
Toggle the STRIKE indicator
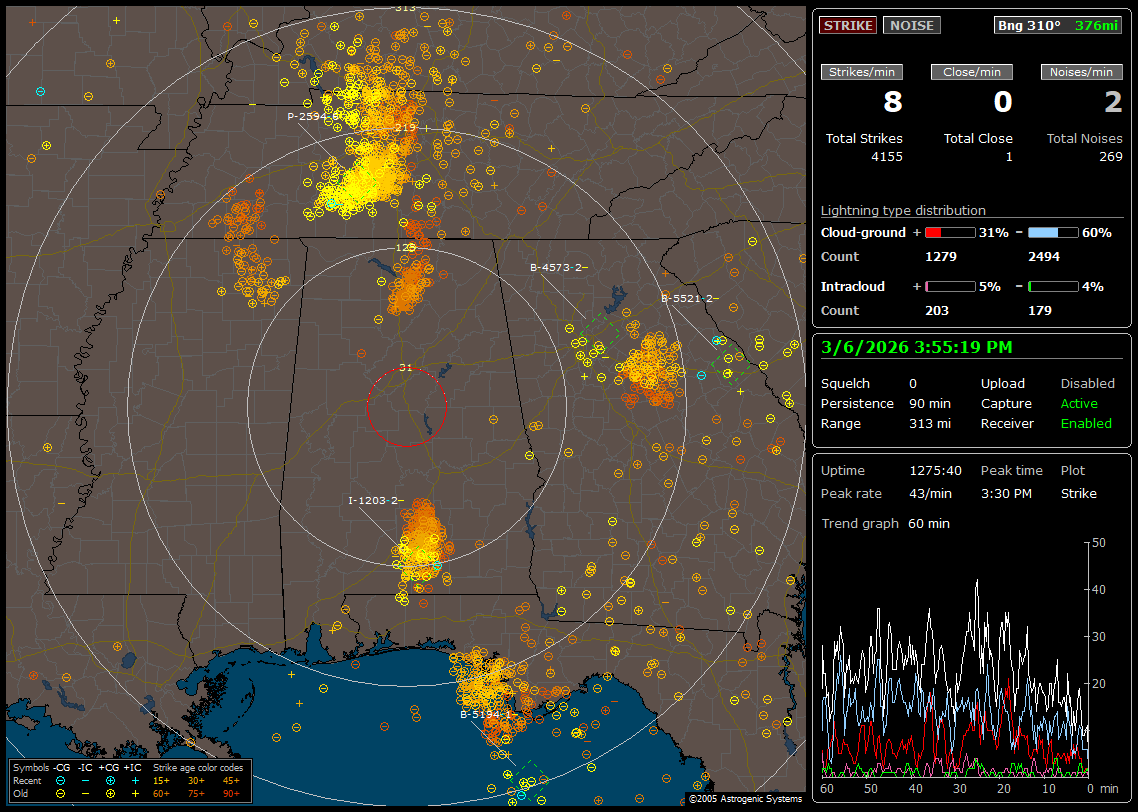[848, 25]
